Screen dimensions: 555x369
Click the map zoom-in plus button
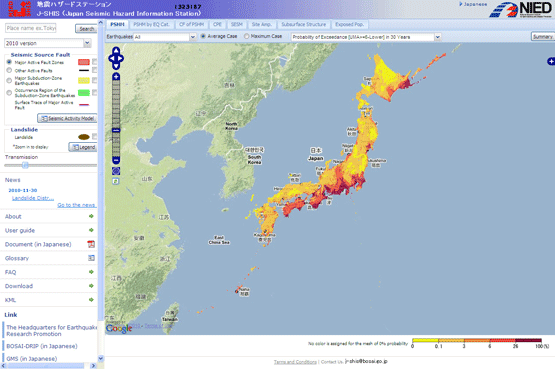click(116, 76)
